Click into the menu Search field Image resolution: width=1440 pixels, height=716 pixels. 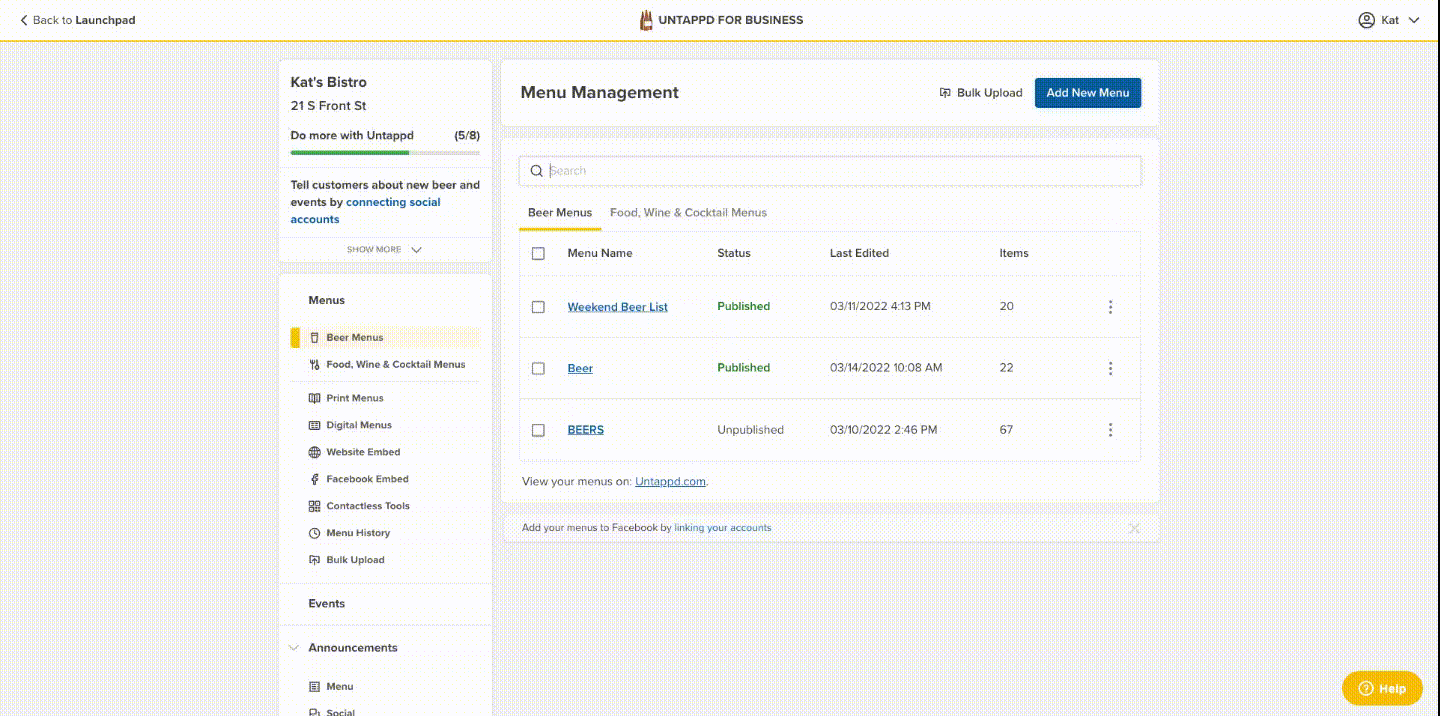pos(830,171)
